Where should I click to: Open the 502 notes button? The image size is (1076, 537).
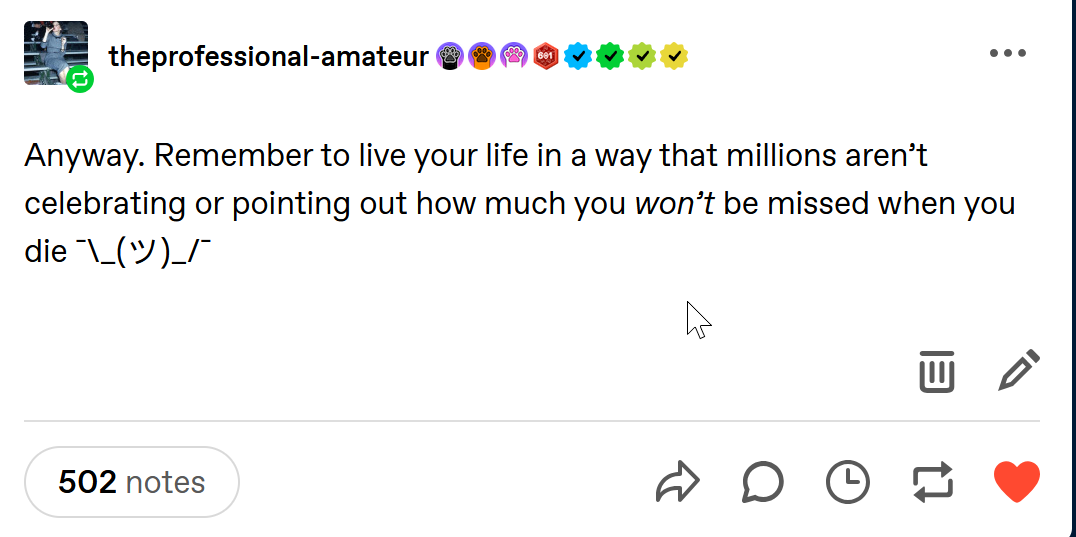tap(132, 482)
